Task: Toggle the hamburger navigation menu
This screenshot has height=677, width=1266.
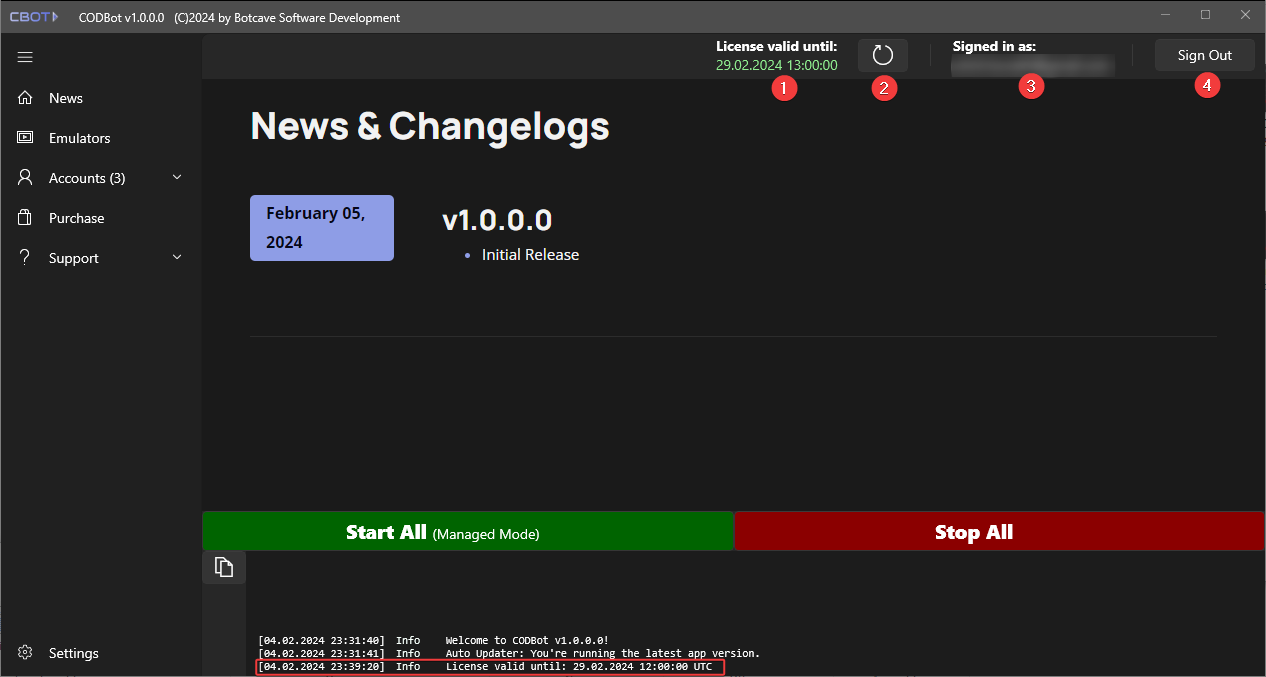Action: (25, 57)
